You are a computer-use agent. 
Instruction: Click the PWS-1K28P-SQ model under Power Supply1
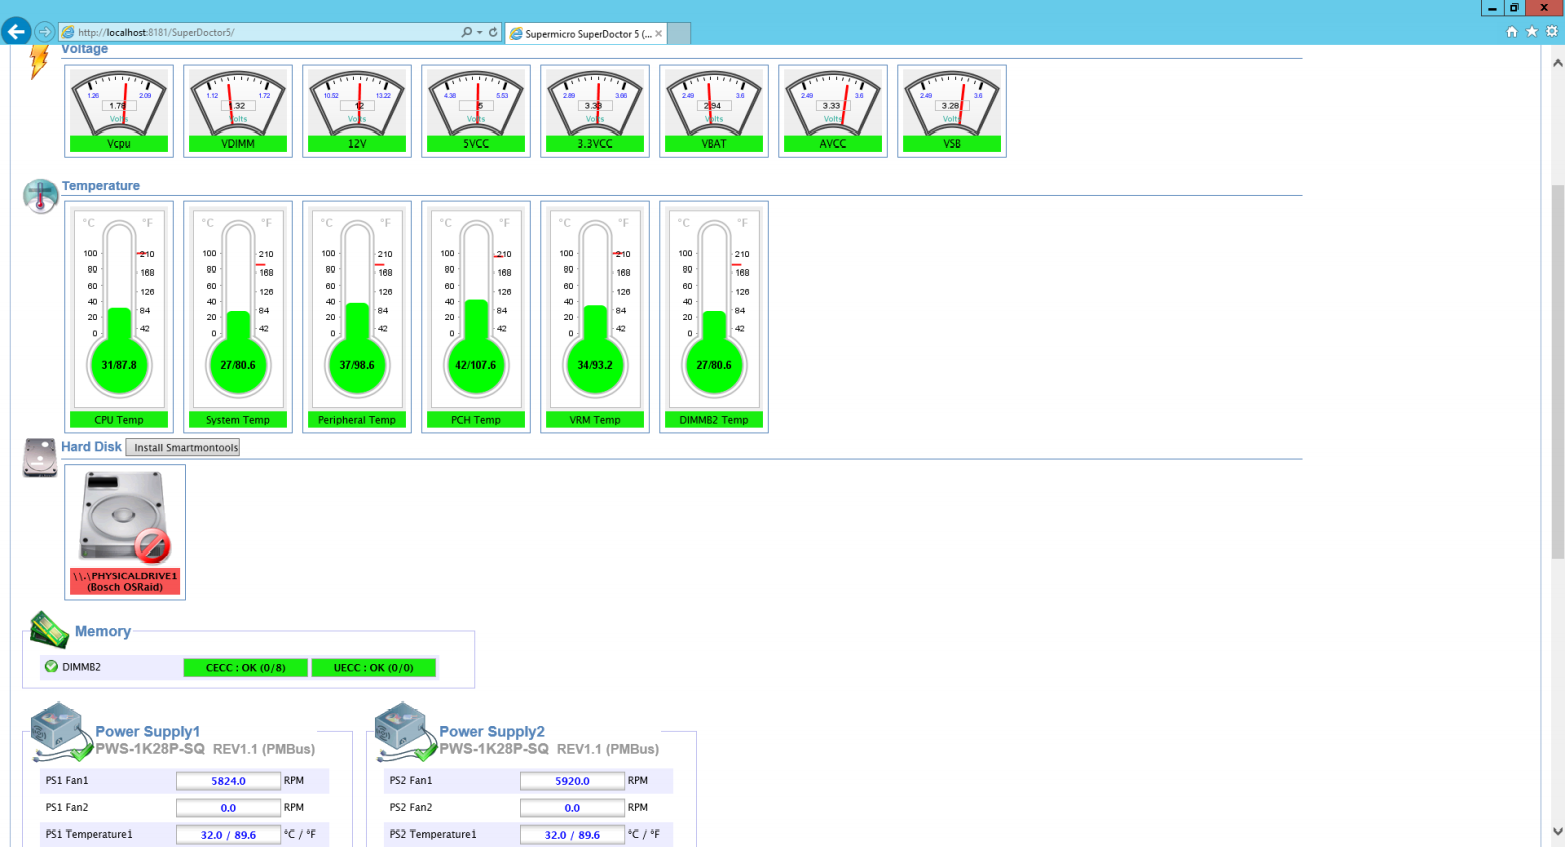click(150, 749)
